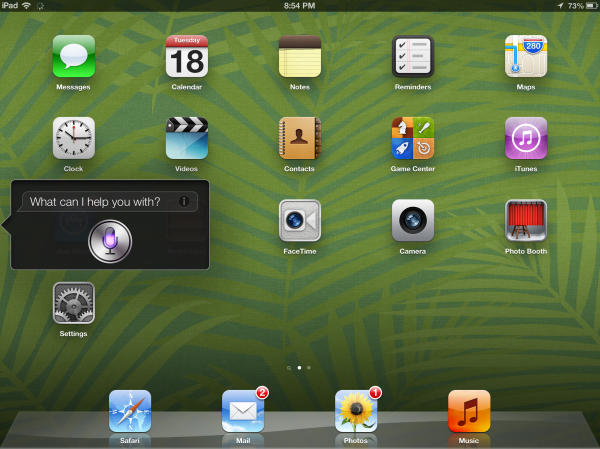Viewport: 600px width, 449px height.
Task: Tap the Siri microphone button
Action: [110, 241]
